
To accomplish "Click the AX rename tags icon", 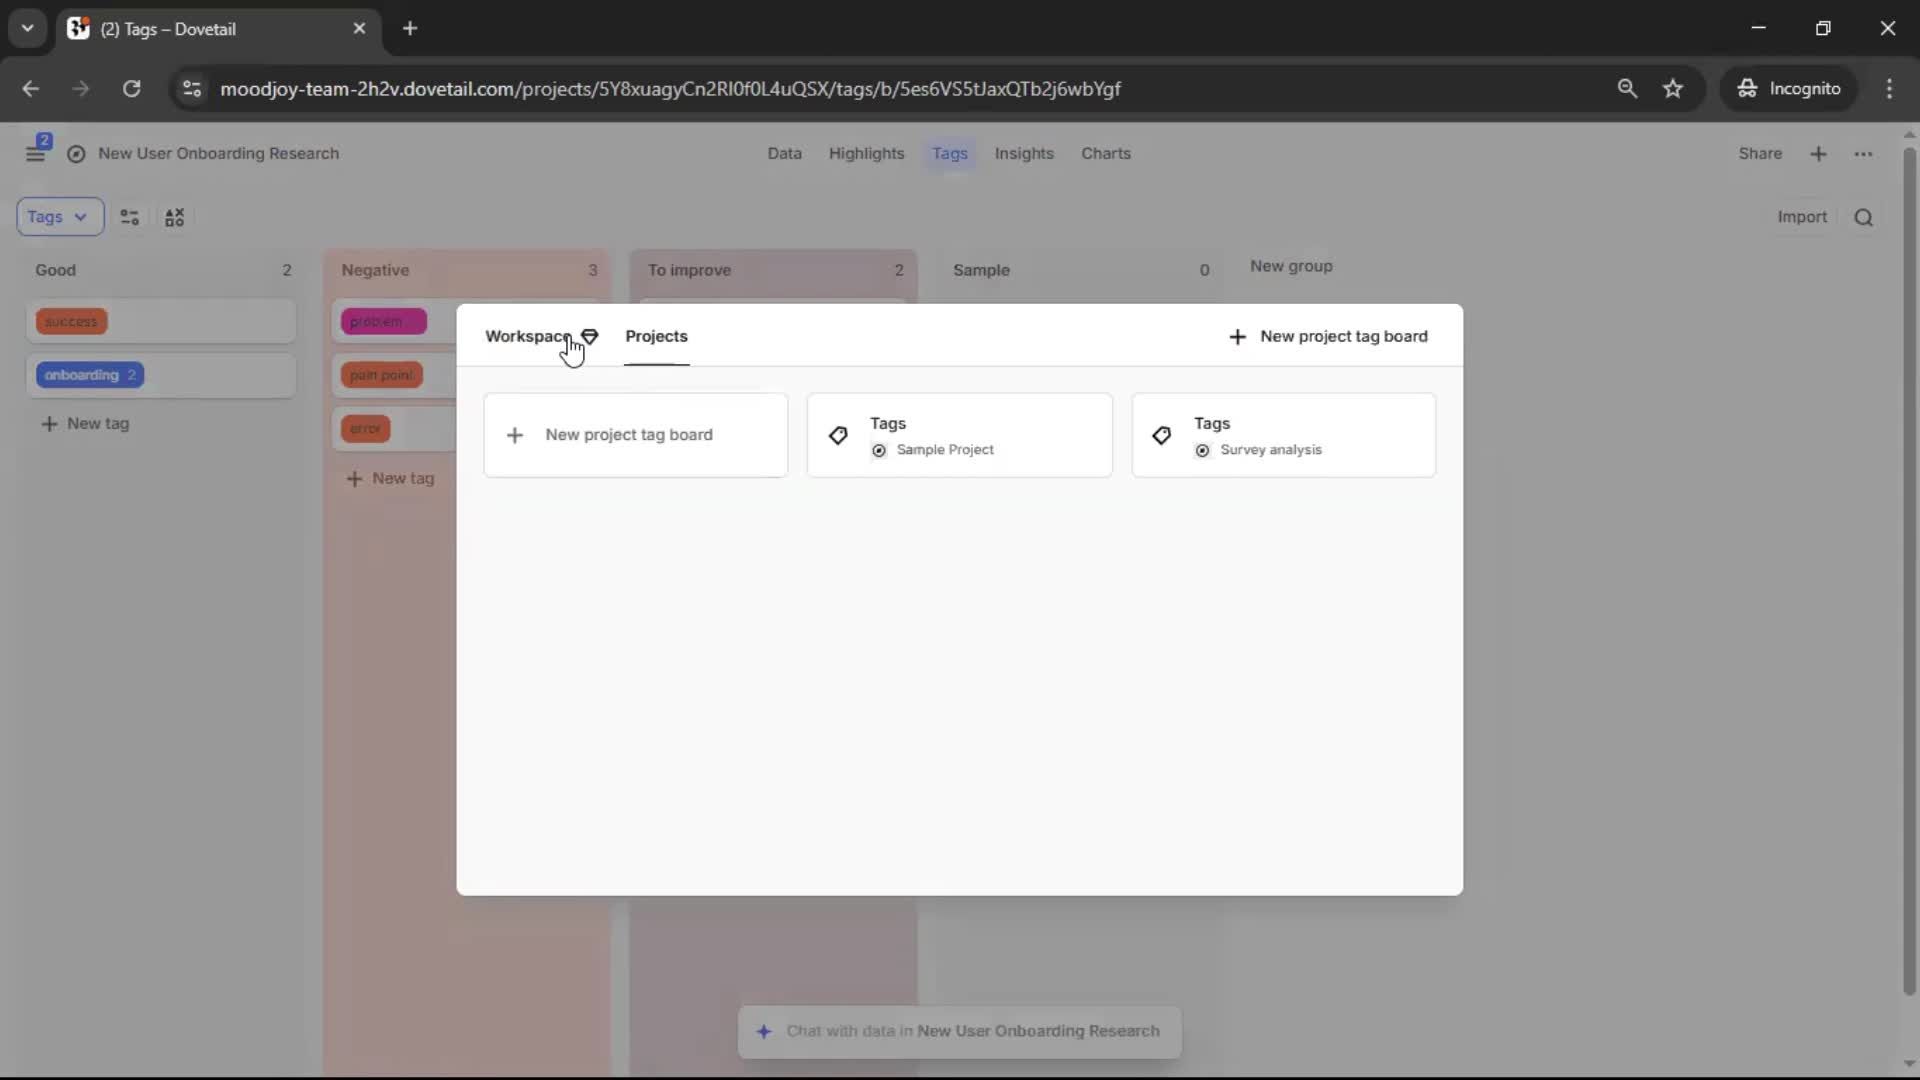I will coord(175,217).
